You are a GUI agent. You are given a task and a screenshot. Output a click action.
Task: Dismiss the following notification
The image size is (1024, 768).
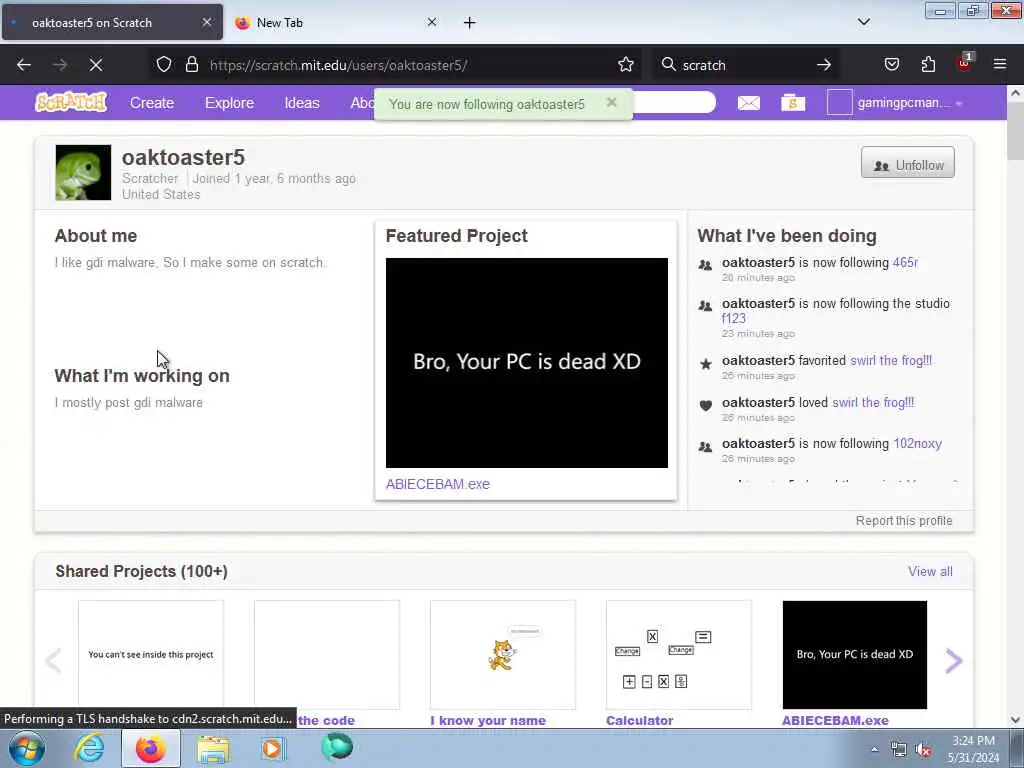point(611,103)
